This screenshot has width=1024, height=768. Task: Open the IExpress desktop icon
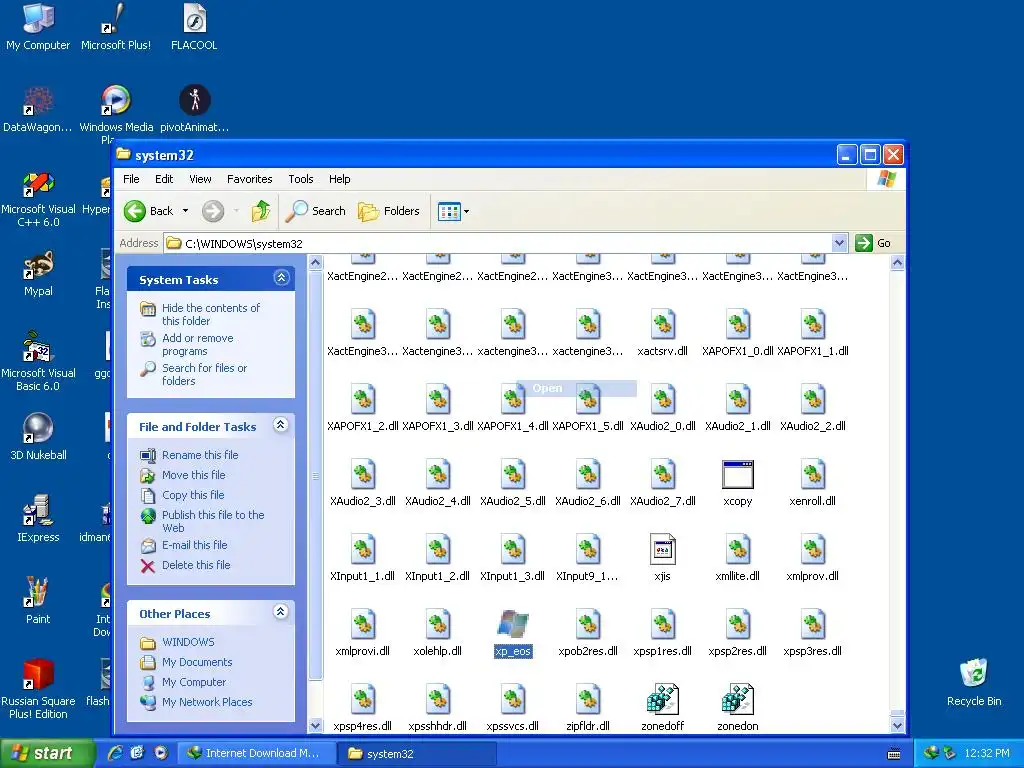38,510
